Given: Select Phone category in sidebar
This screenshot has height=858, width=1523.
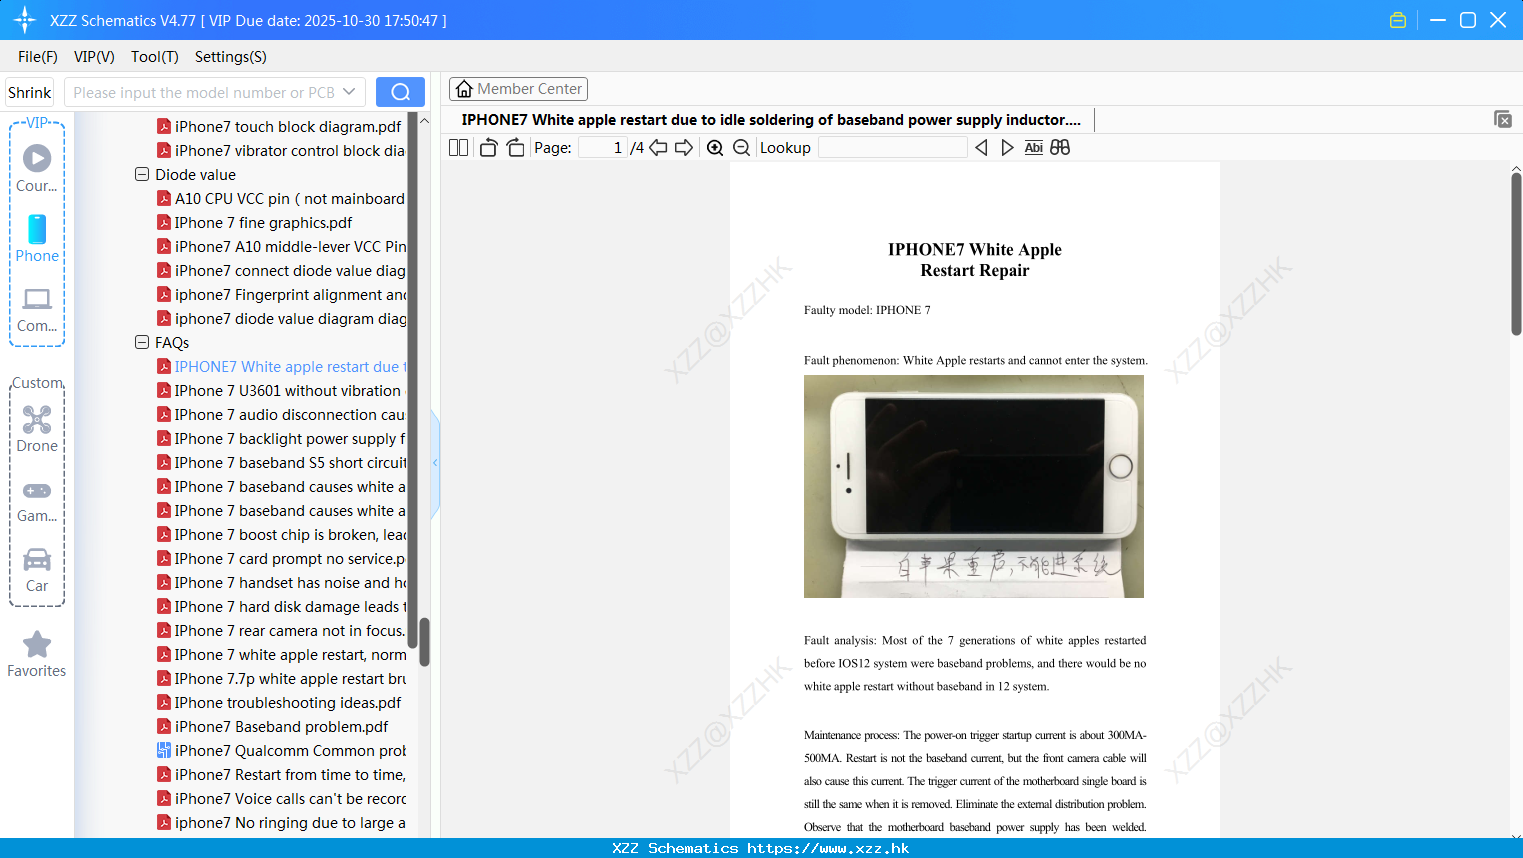Looking at the screenshot, I should (x=37, y=238).
